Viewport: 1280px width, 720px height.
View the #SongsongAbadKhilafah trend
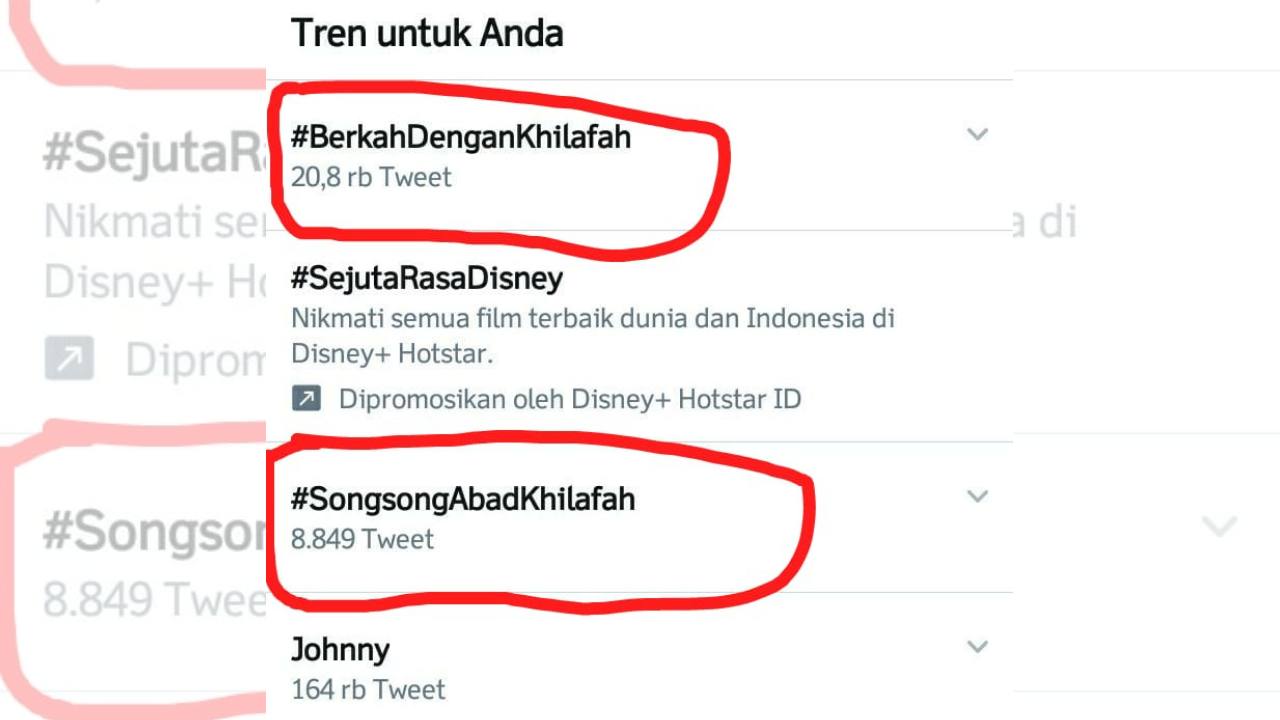coord(463,499)
